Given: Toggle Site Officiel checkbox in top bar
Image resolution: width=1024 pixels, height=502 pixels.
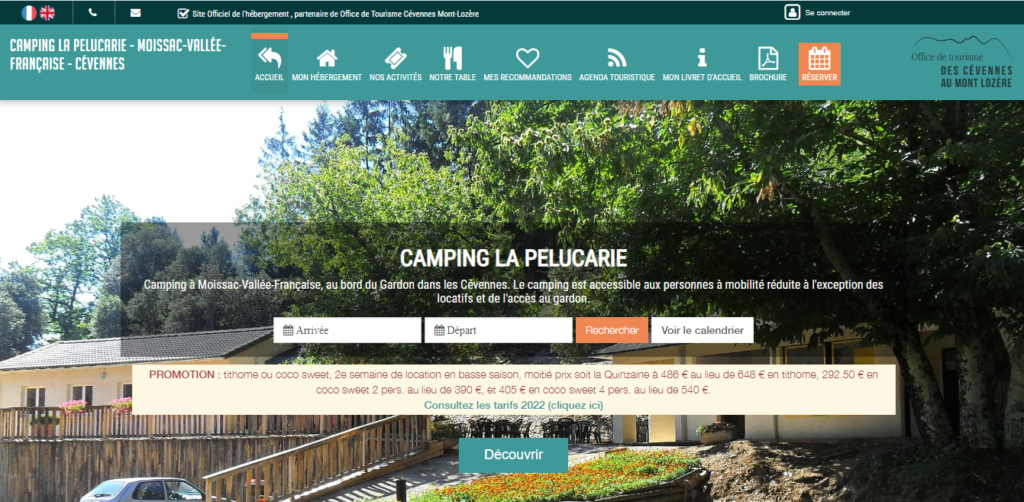Looking at the screenshot, I should click(x=183, y=13).
